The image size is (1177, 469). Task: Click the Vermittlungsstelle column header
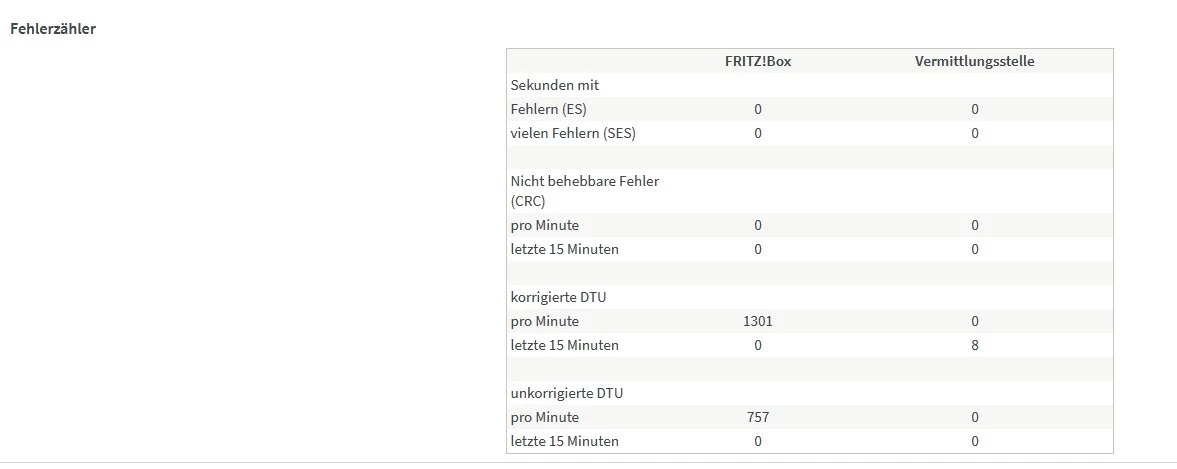point(974,61)
